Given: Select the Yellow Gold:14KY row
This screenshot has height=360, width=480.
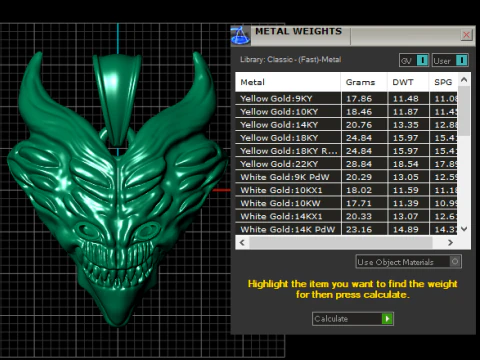Looking at the screenshot, I should coord(346,124).
